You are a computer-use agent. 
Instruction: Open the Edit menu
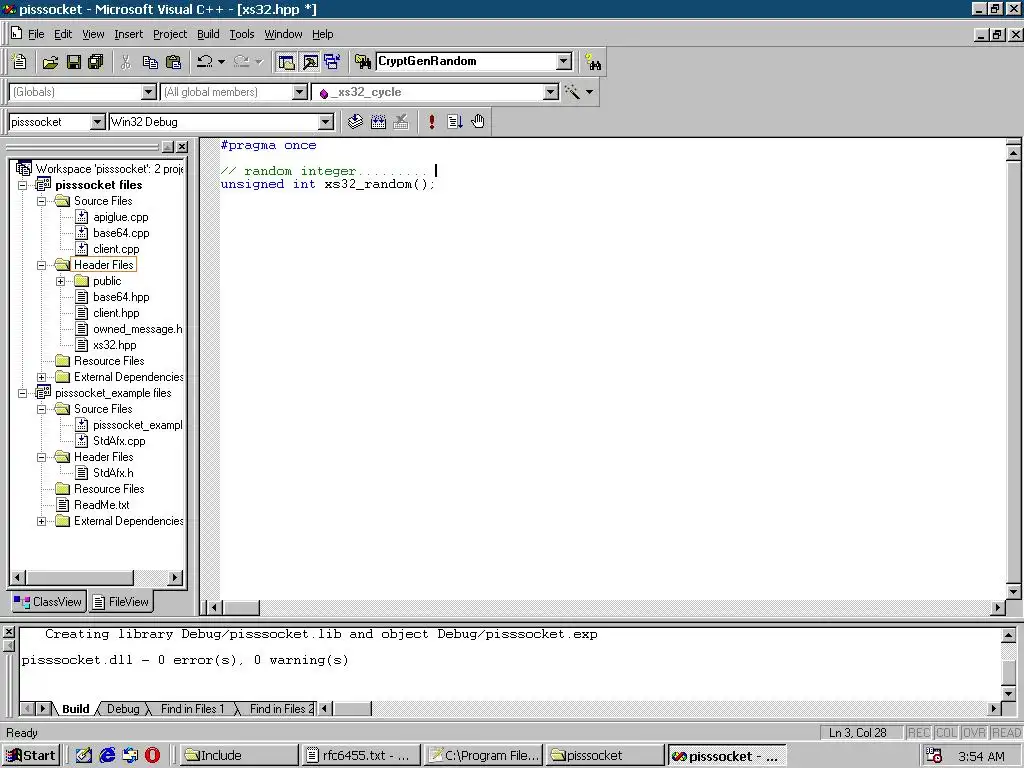click(63, 34)
